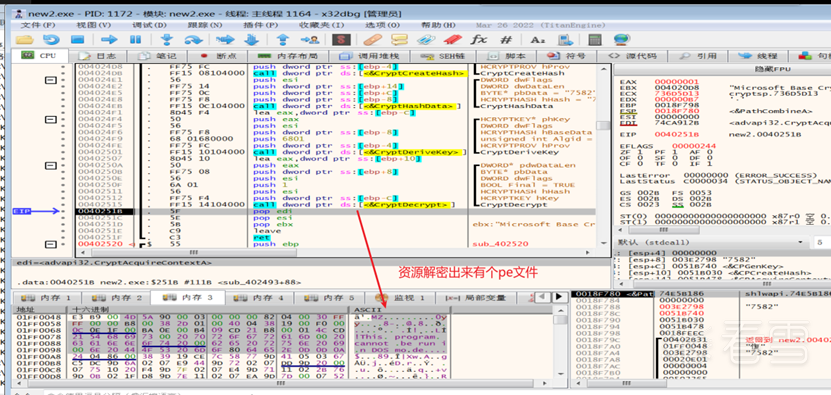This screenshot has height=395, width=831.
Task: Select the 内存 2 dump tab
Action: pos(118,298)
